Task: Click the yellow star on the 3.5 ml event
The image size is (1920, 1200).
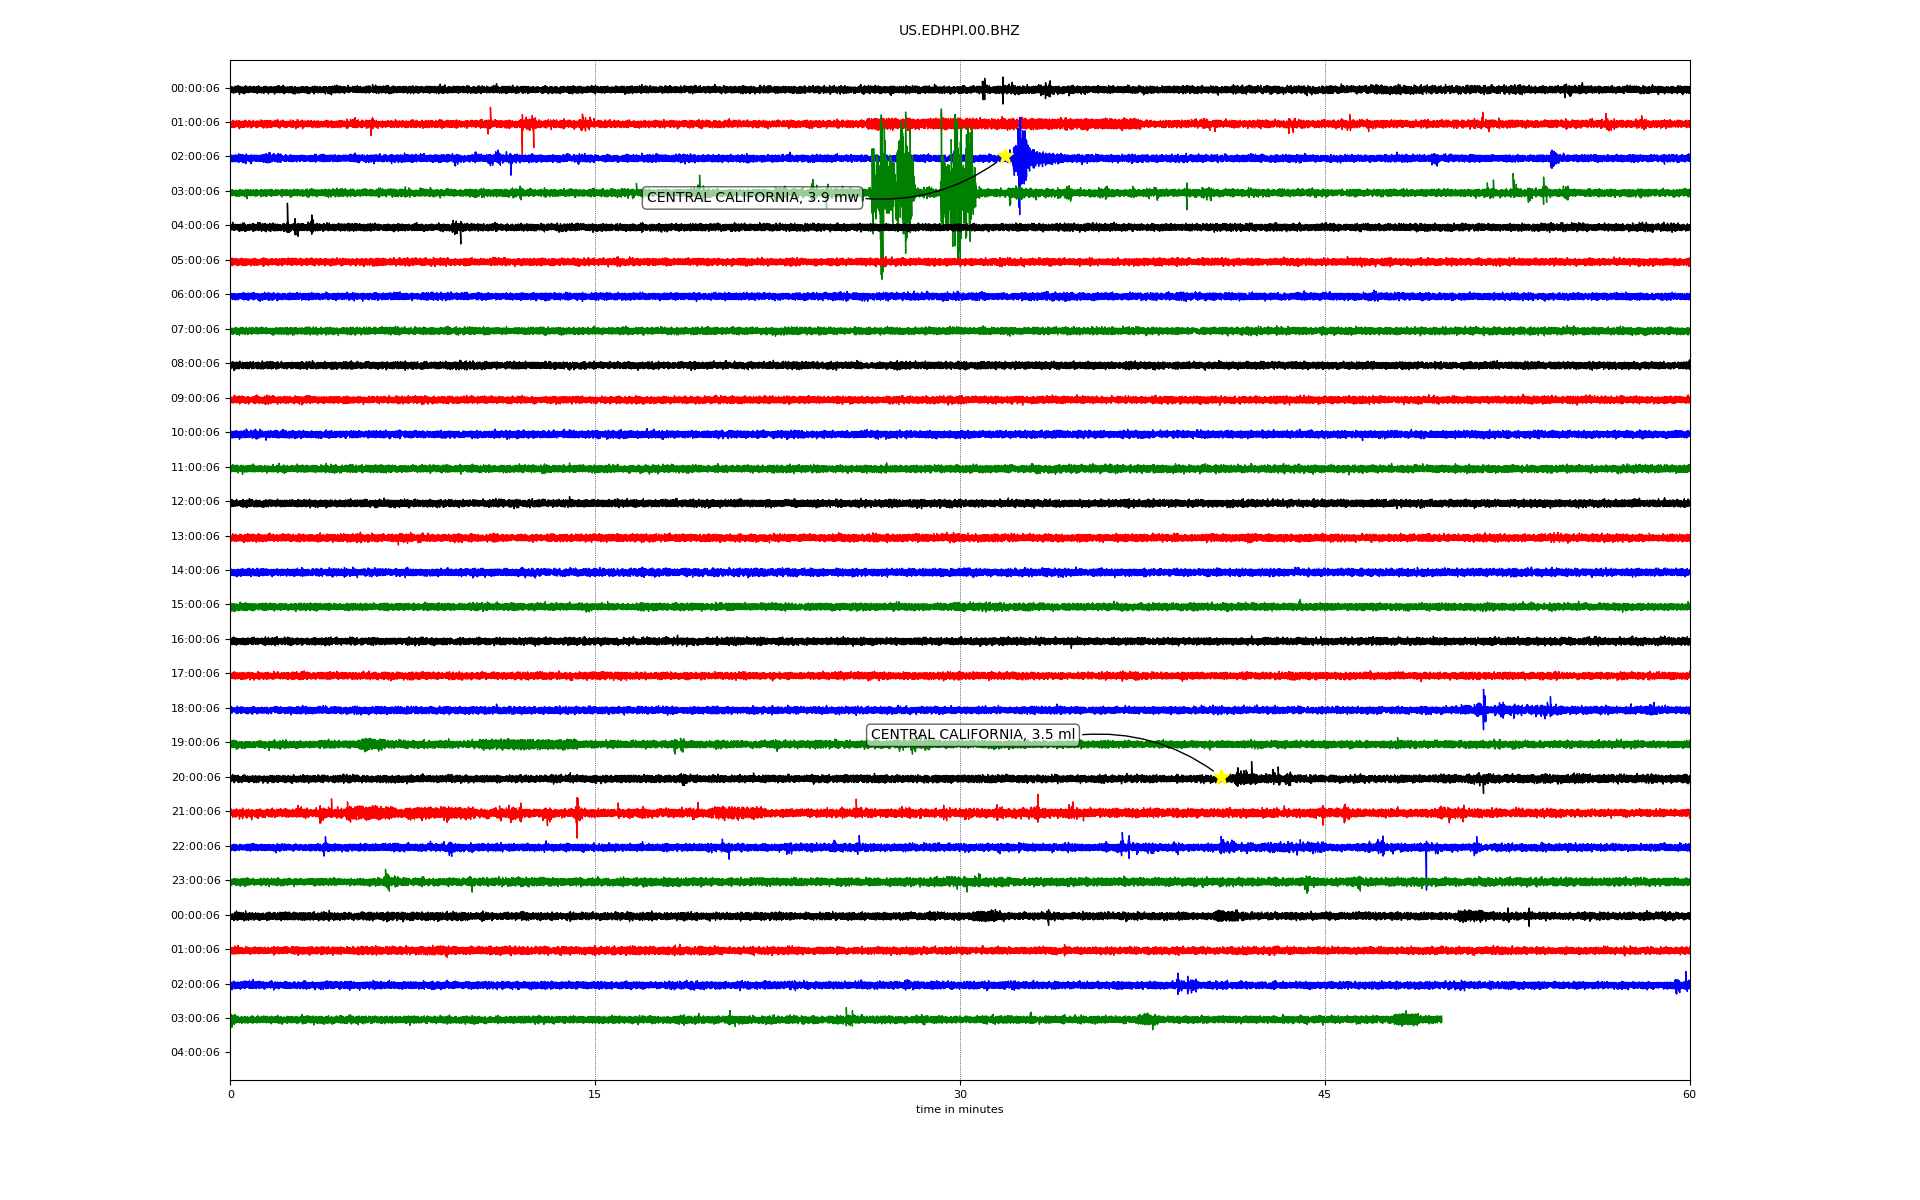Action: point(1221,777)
